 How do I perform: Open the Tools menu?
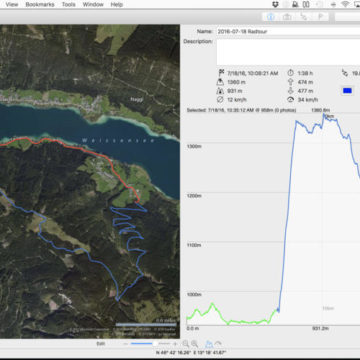(68, 4)
